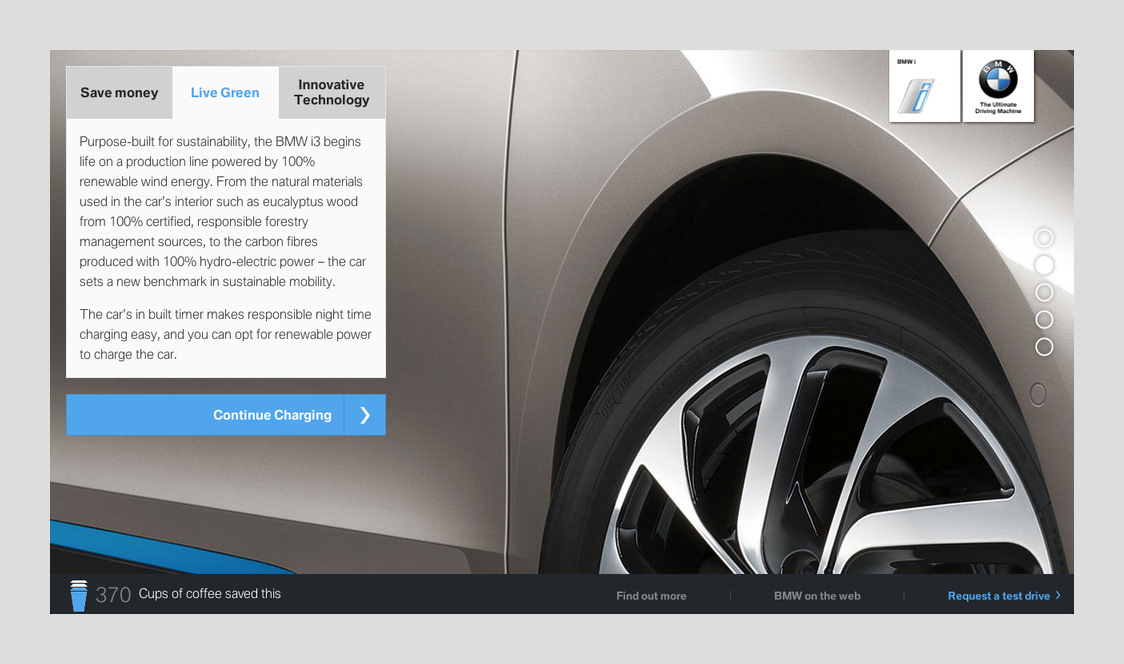Click the chevron arrow on Continue Charging
The height and width of the screenshot is (664, 1124).
[365, 414]
